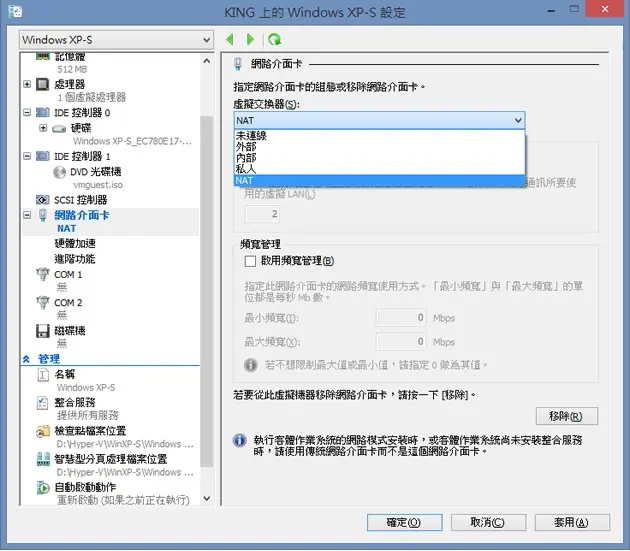630x551 pixels.
Task: Click the 移除(R) button
Action: click(x=567, y=416)
